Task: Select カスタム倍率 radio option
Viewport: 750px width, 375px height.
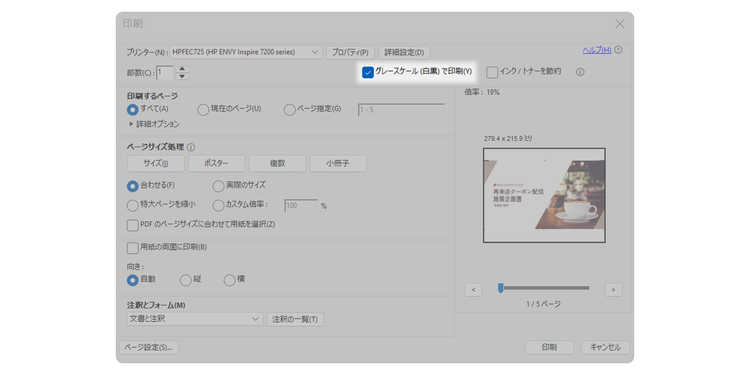Action: tap(218, 206)
